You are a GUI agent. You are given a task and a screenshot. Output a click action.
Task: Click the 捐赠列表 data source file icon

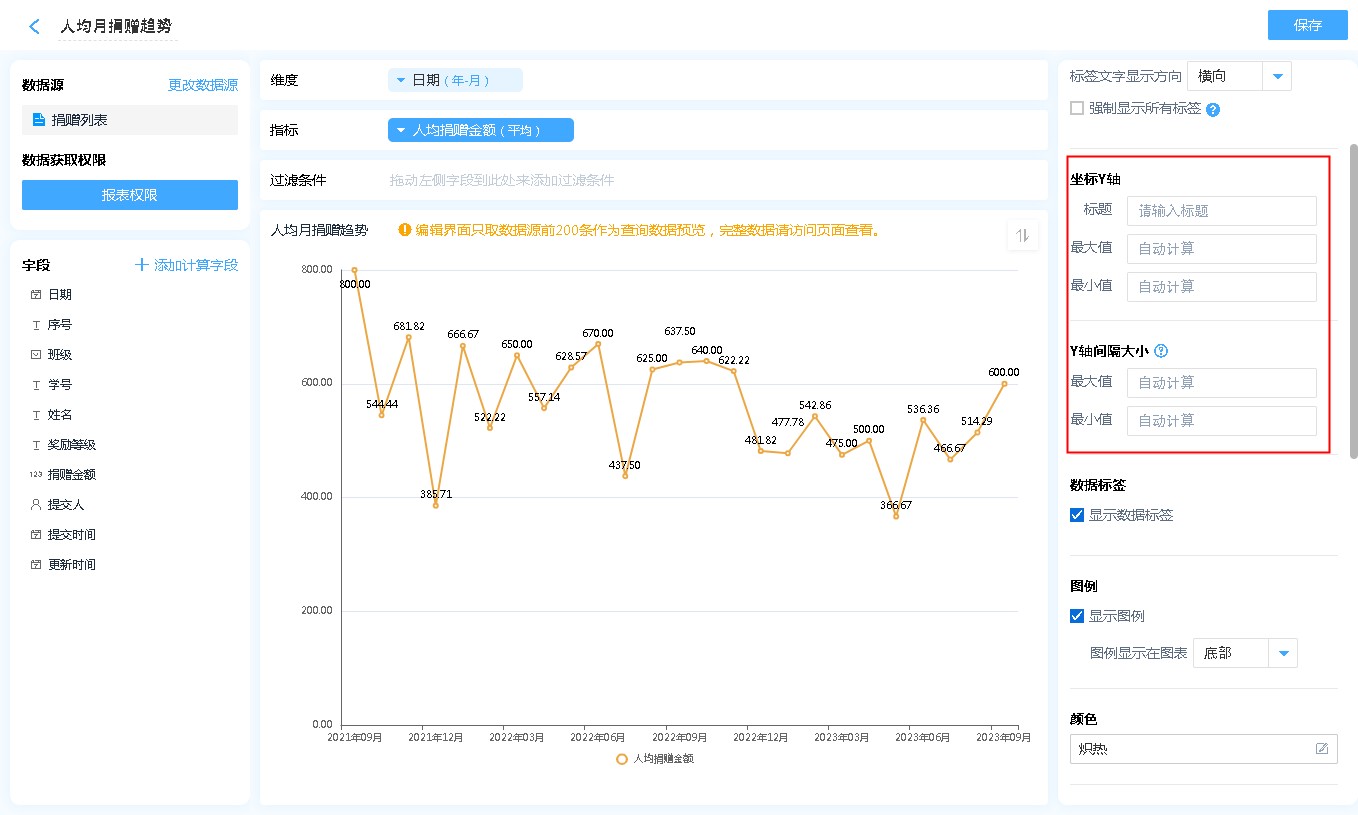pos(38,120)
